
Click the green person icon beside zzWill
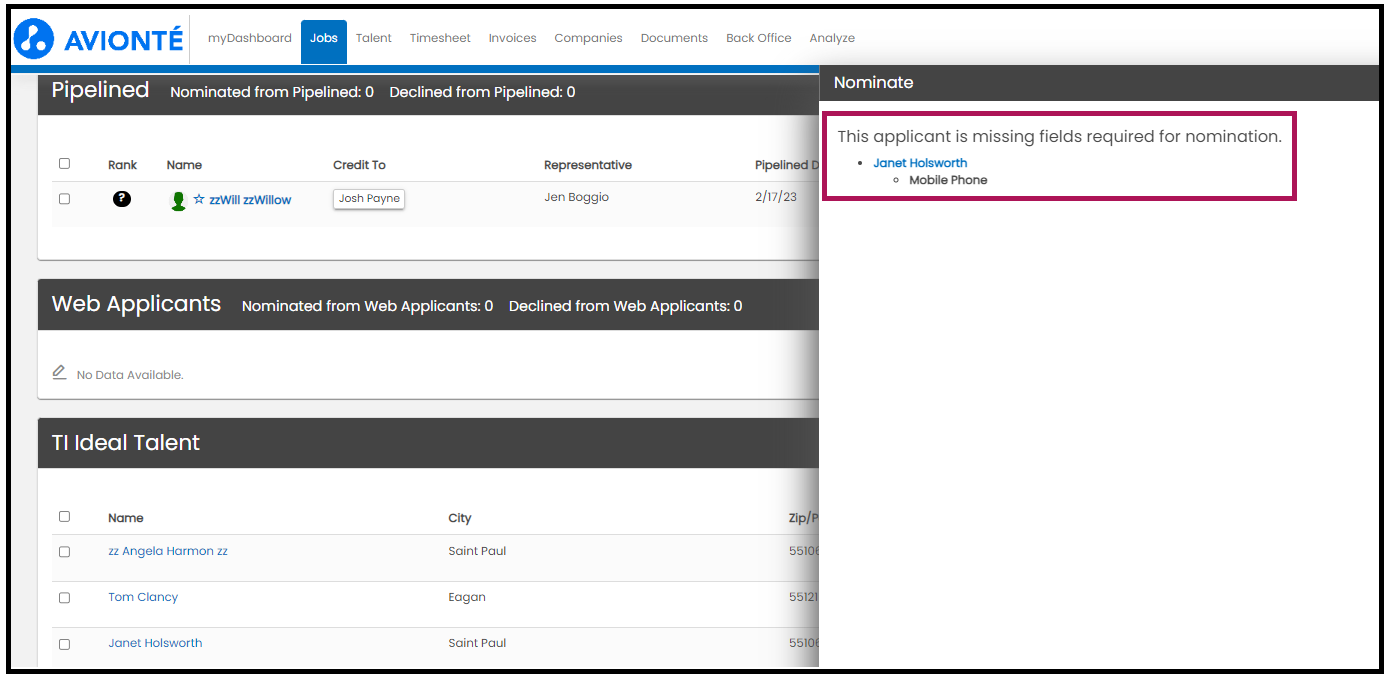coord(178,201)
